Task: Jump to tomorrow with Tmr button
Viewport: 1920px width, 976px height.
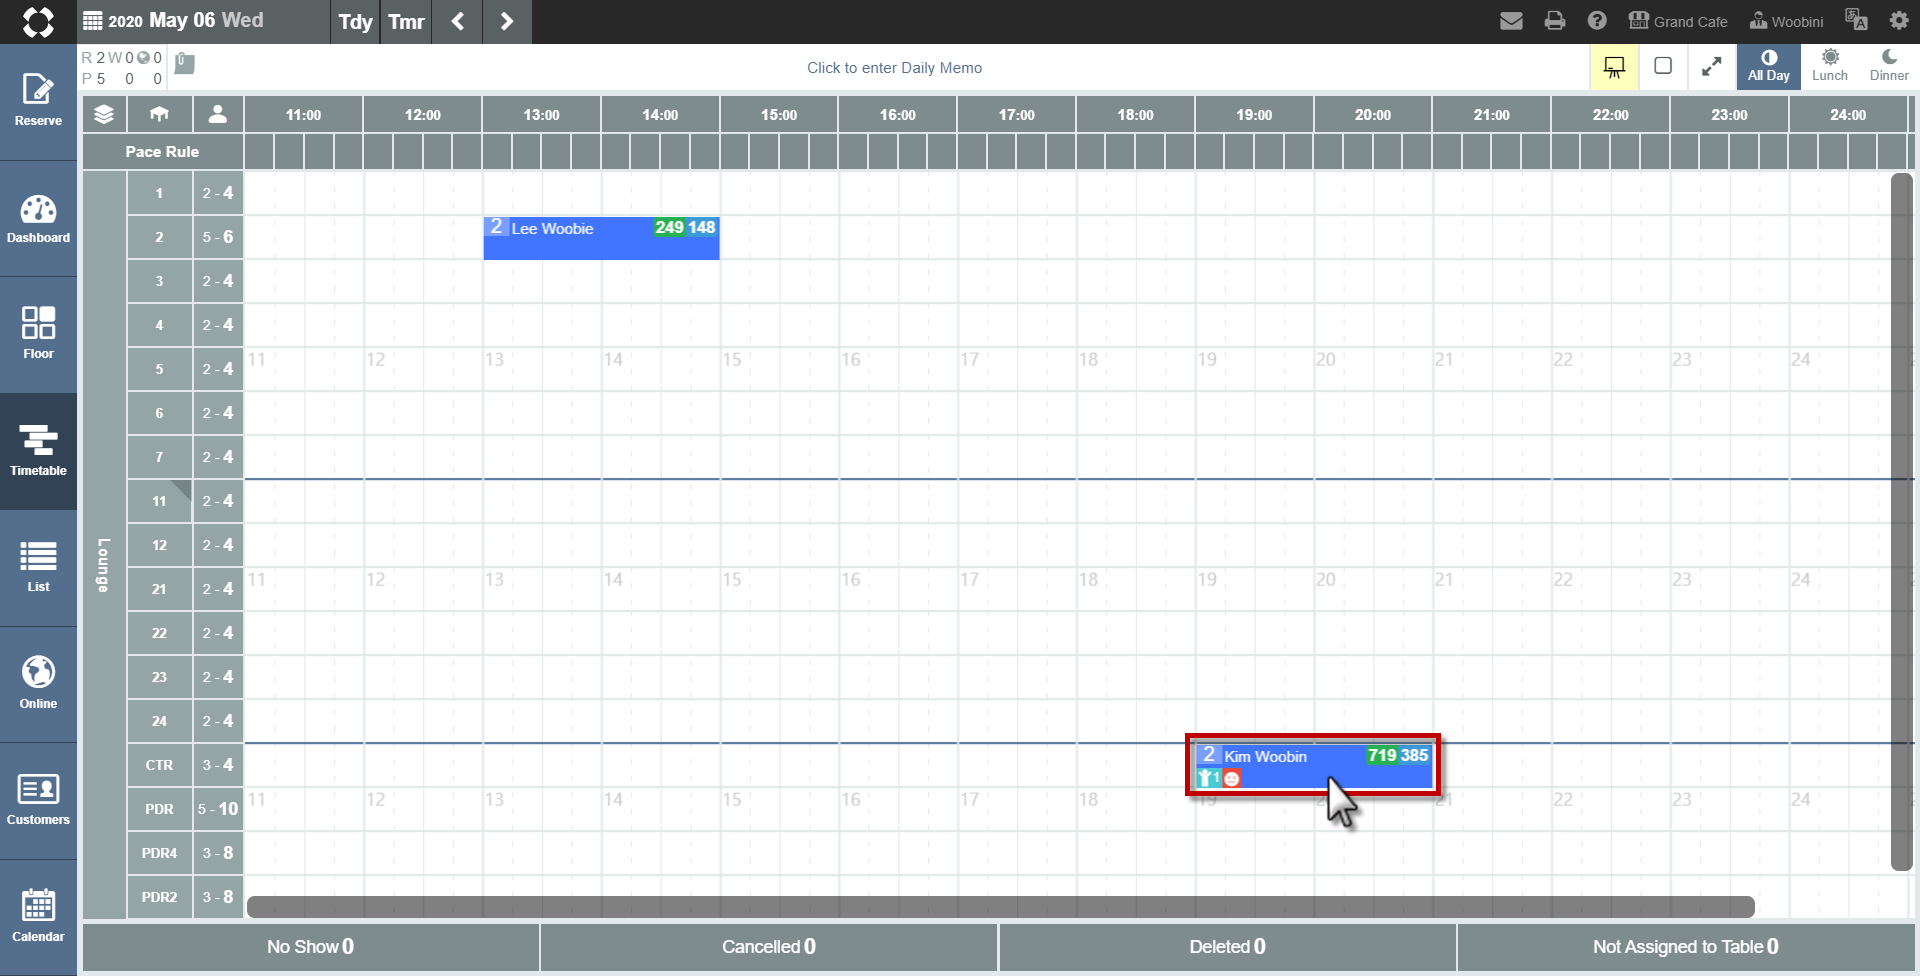Action: tap(406, 22)
